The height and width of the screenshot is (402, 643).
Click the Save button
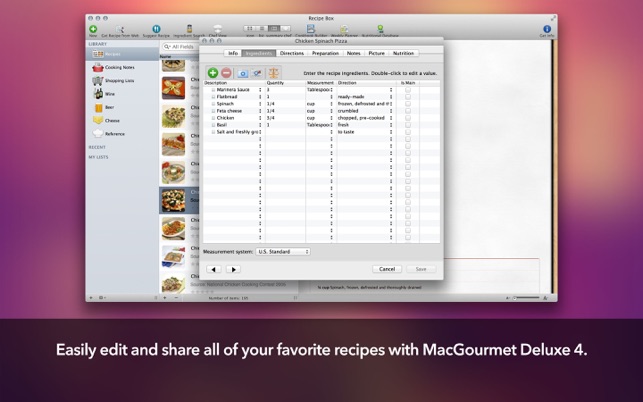[421, 269]
